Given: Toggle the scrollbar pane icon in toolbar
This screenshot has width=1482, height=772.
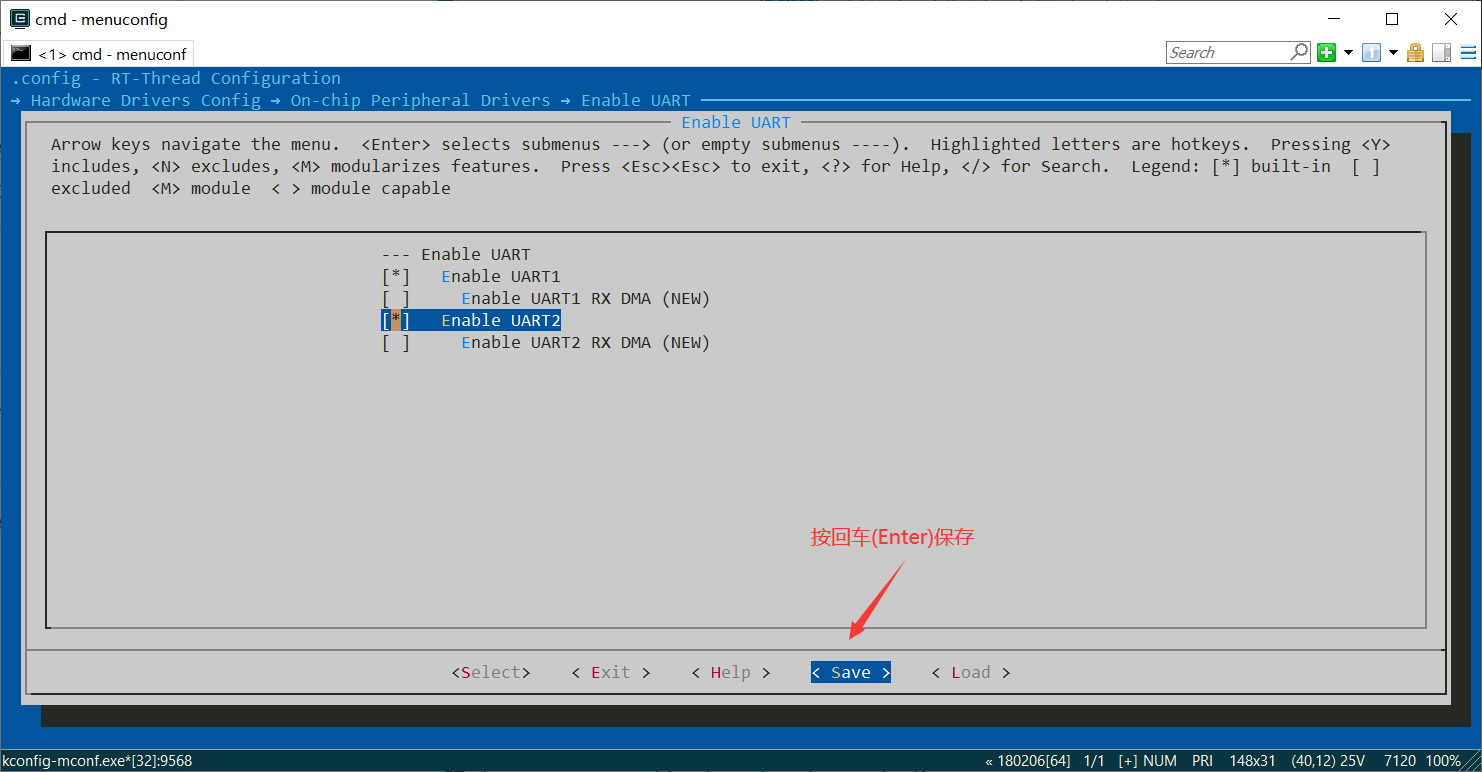Looking at the screenshot, I should click(x=1441, y=53).
